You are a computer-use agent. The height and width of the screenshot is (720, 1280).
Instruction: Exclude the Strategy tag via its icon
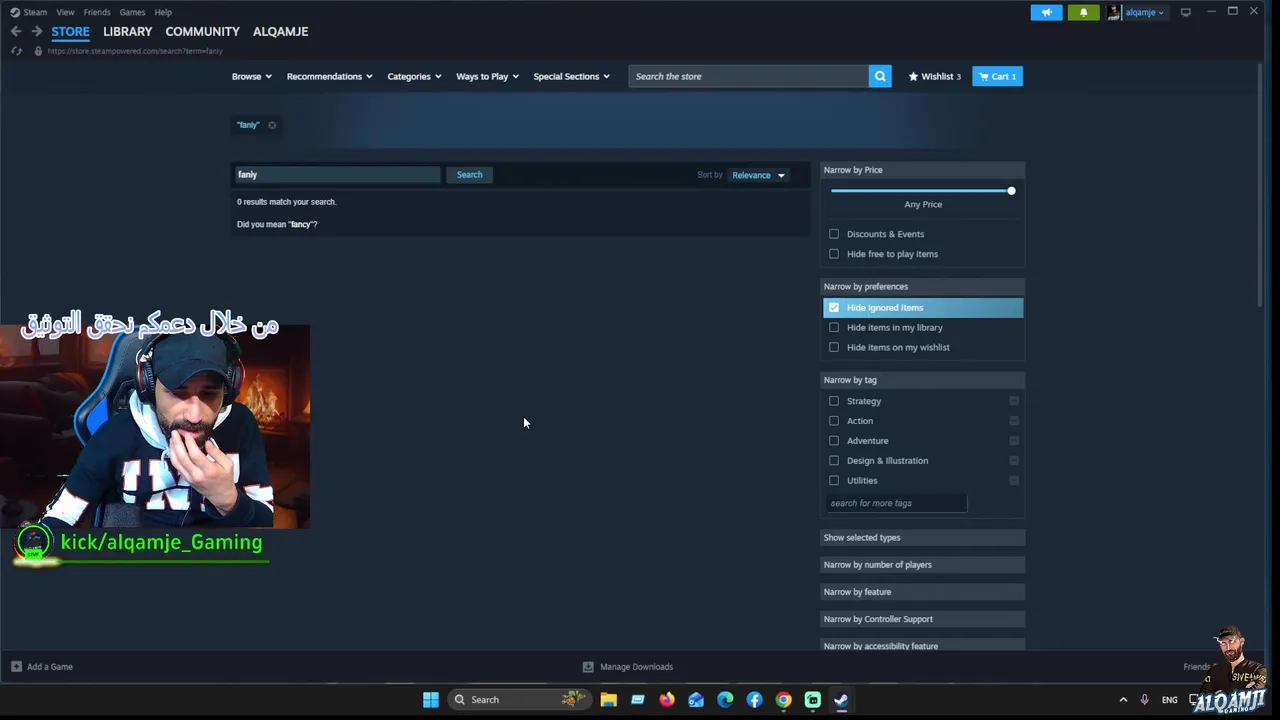point(1014,401)
